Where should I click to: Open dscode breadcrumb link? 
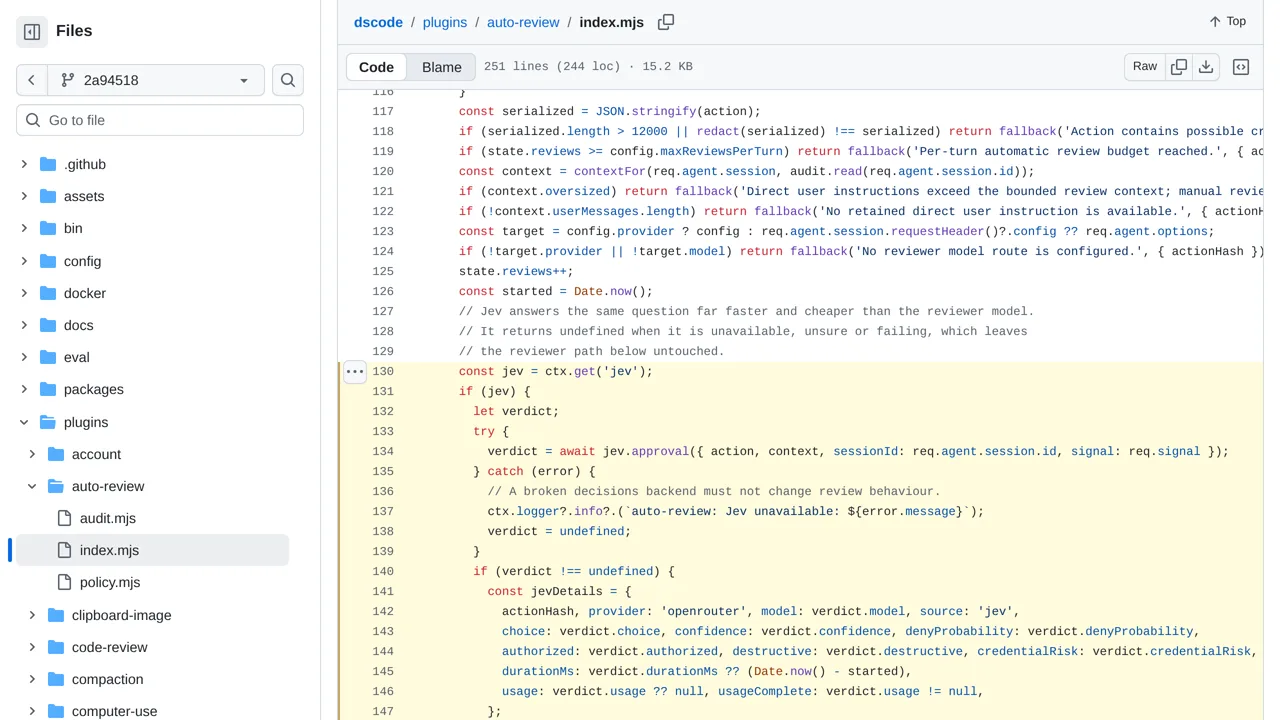pos(377,22)
